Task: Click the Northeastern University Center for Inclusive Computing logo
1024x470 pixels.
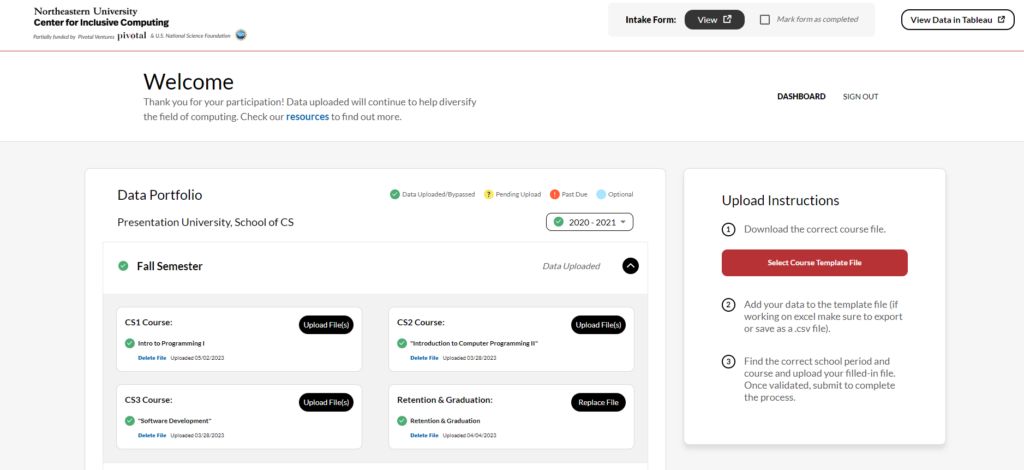Action: [101, 16]
